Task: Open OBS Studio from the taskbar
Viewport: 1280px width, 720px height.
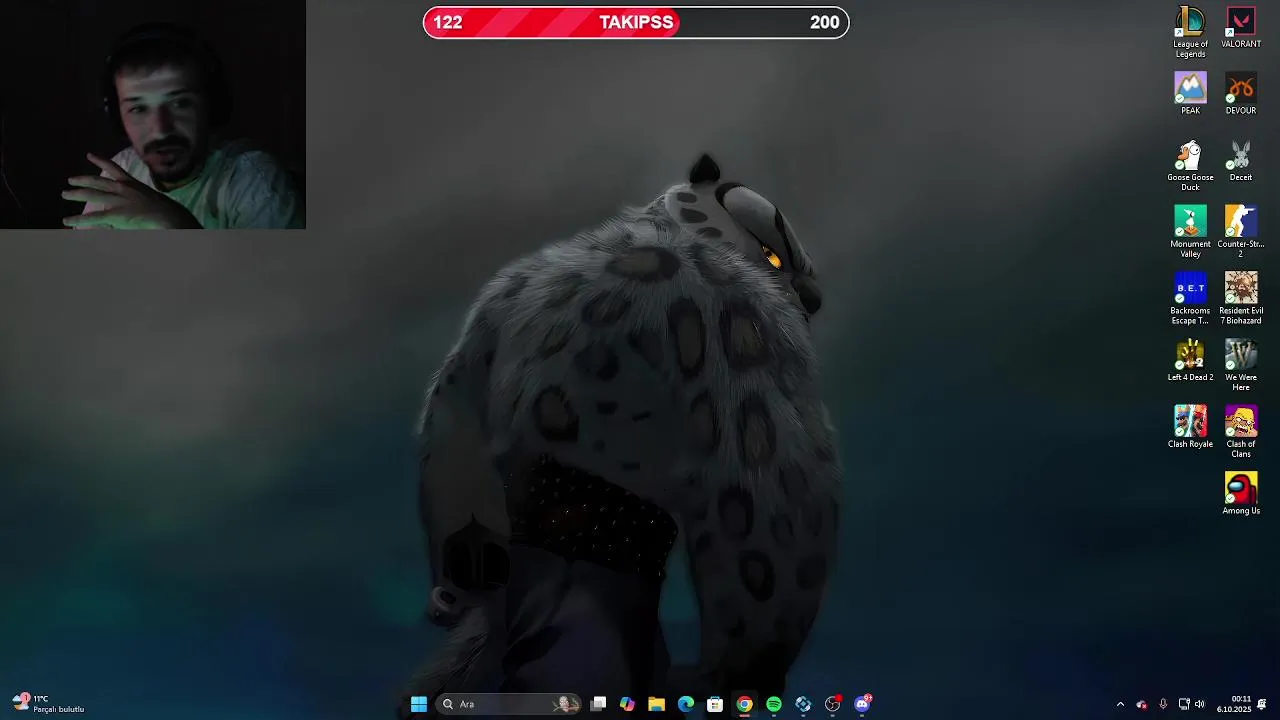Action: (x=833, y=704)
